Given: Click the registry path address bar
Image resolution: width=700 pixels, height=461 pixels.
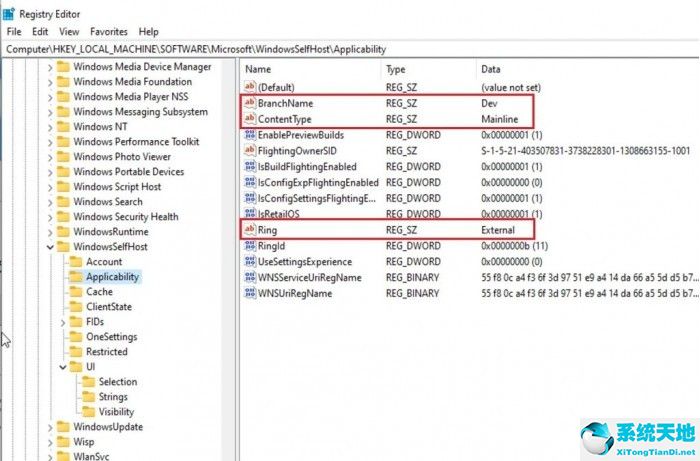Looking at the screenshot, I should click(x=350, y=49).
